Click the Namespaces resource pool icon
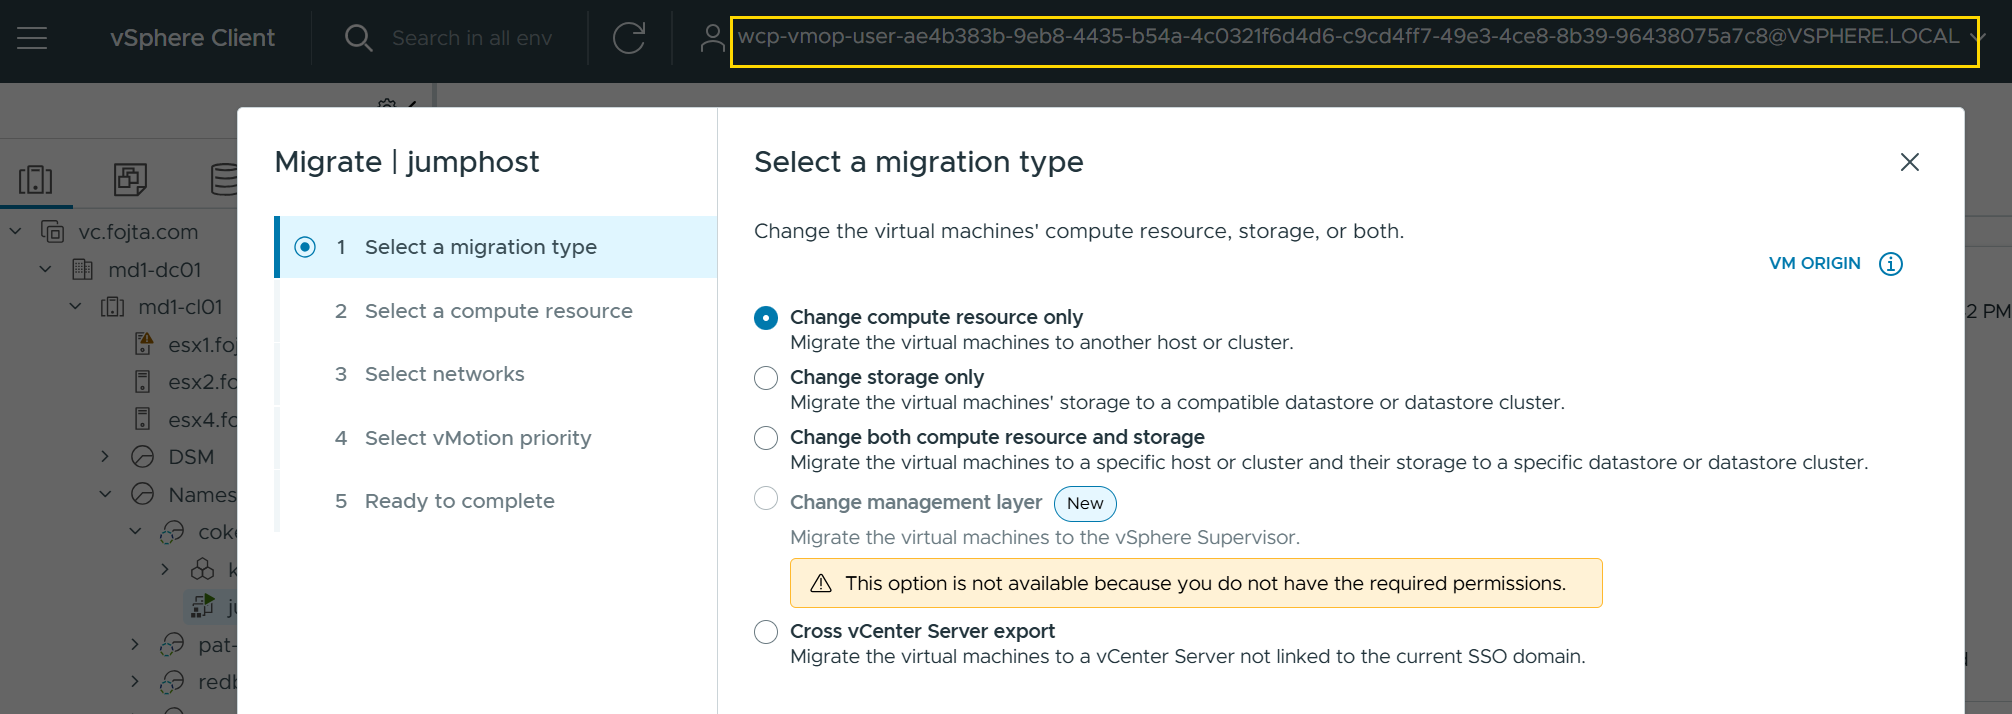The width and height of the screenshot is (2012, 714). tap(143, 494)
